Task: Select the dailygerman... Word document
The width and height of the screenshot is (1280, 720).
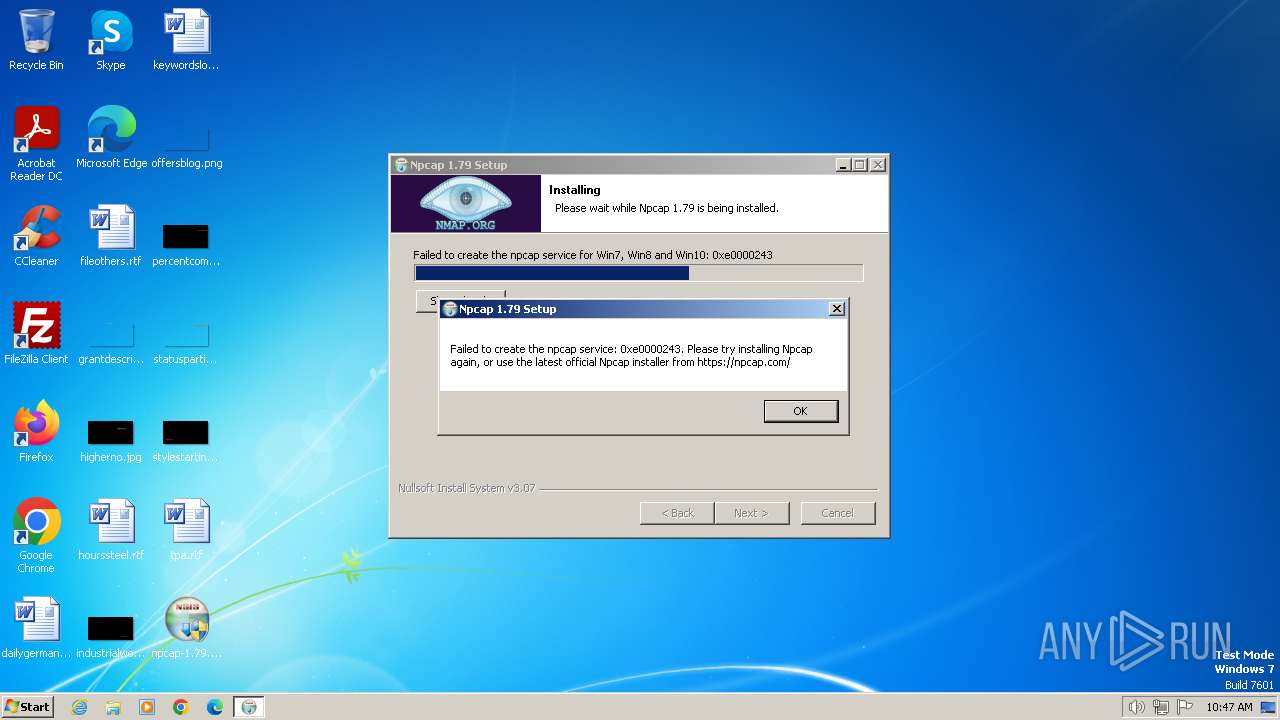Action: point(36,627)
